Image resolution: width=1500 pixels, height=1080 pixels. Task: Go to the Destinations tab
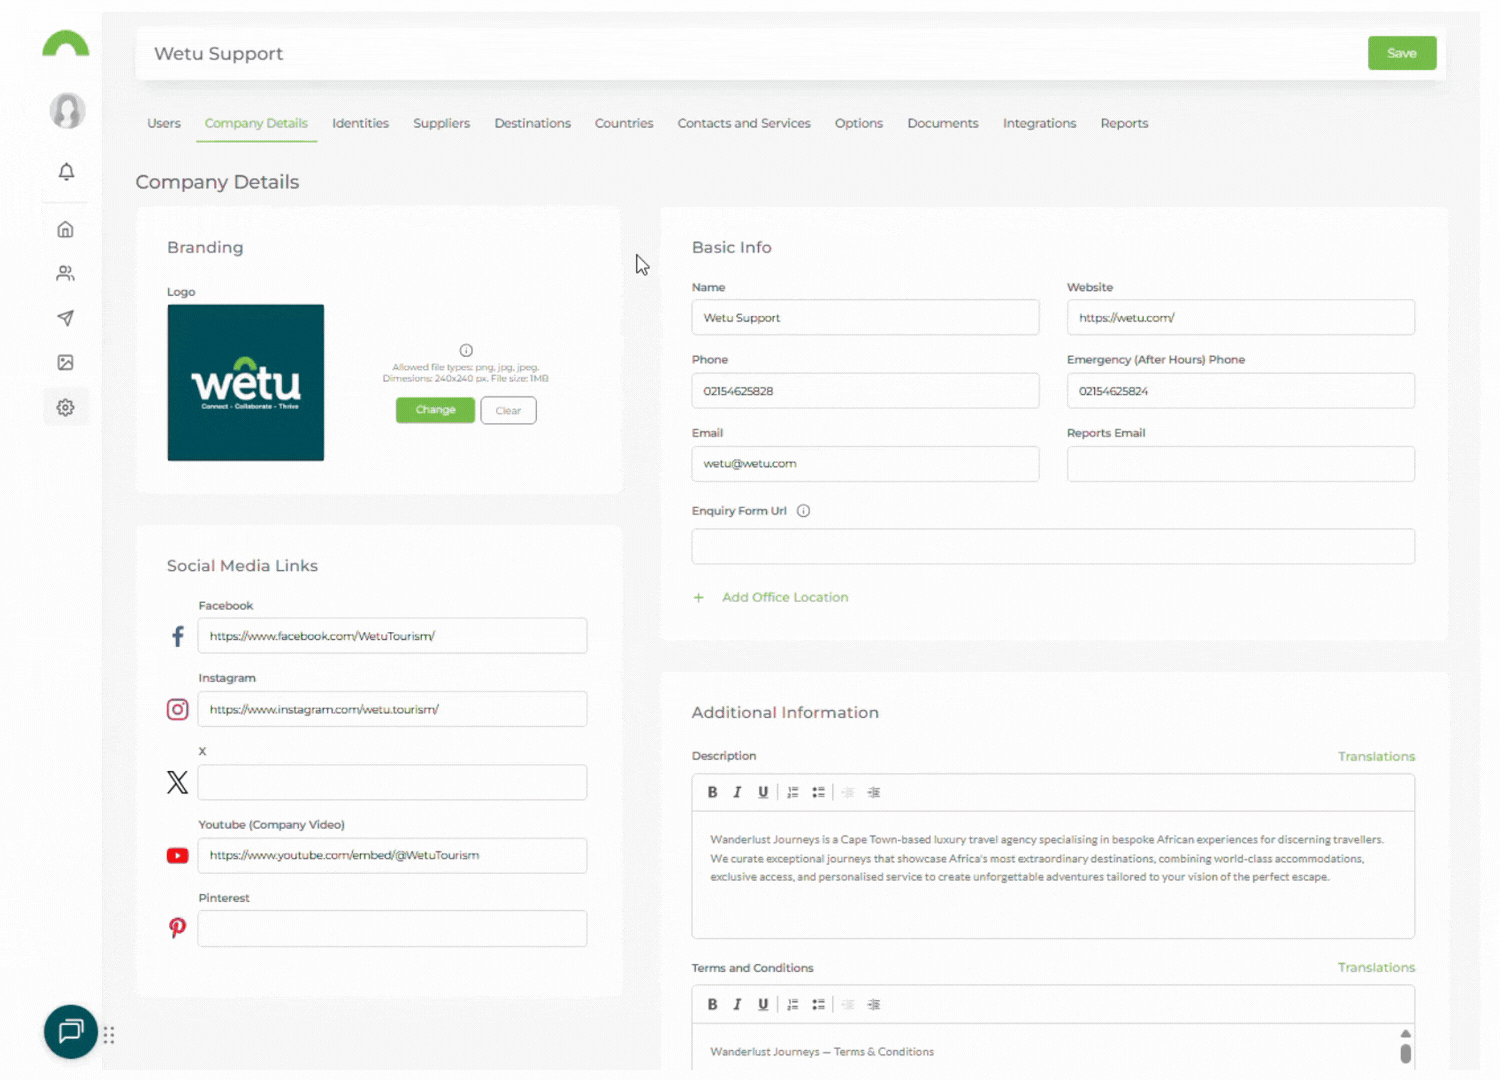click(532, 123)
